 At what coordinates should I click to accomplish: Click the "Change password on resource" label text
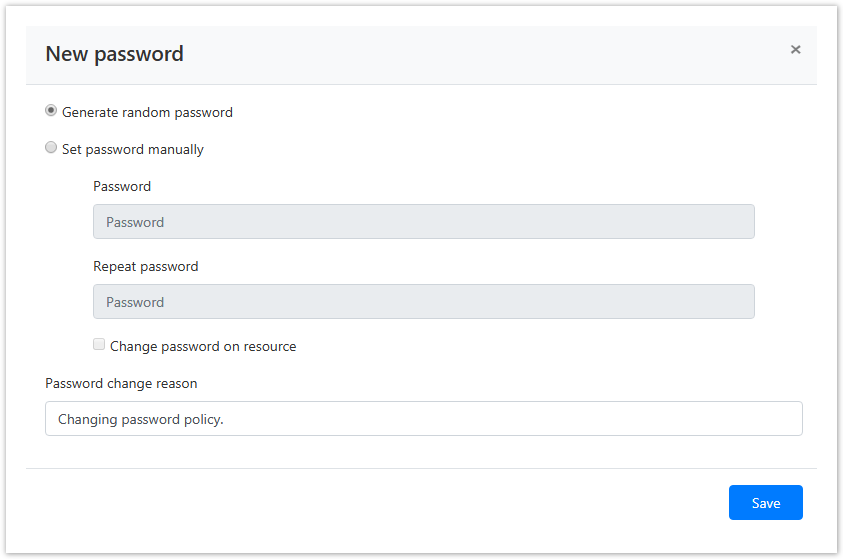[x=203, y=347]
